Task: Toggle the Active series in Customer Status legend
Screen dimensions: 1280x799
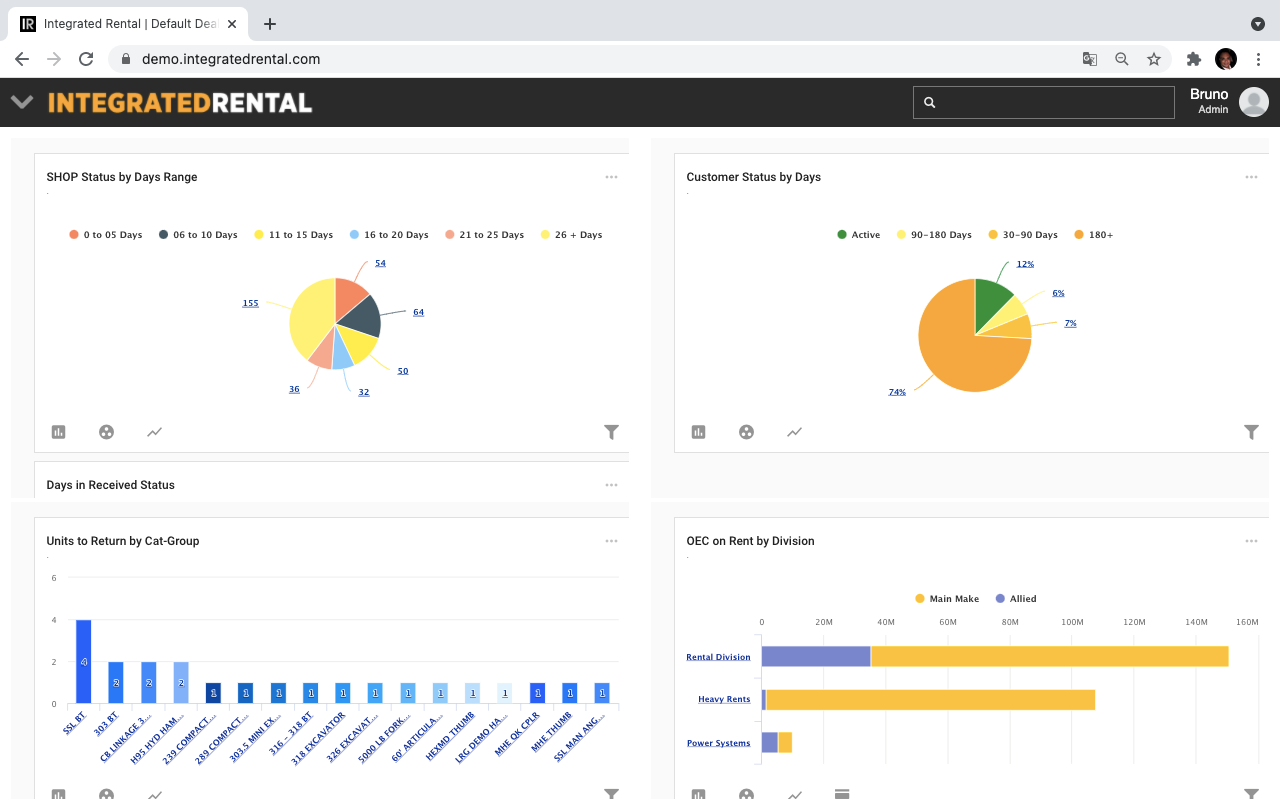Action: 858,234
